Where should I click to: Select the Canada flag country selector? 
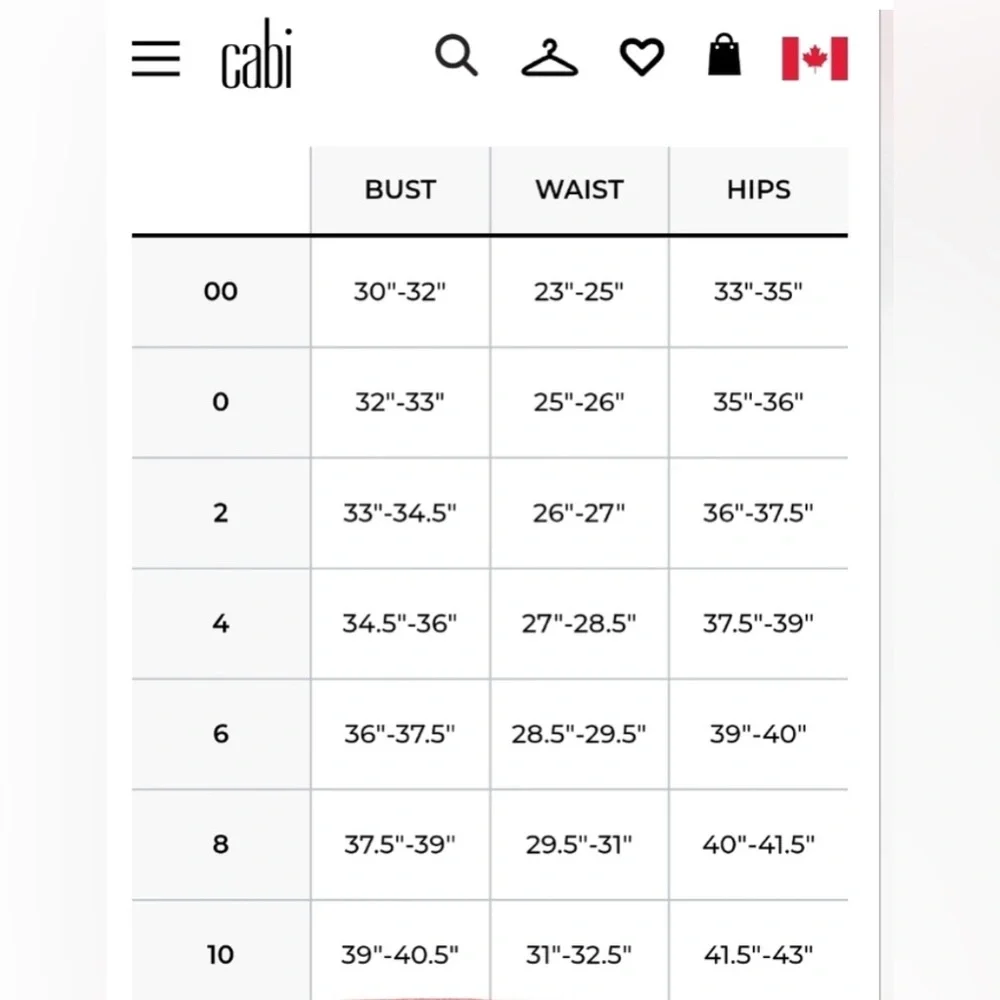coord(814,58)
